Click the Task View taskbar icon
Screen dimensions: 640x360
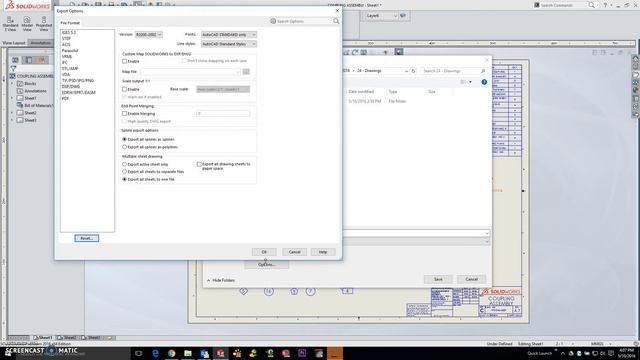[x=138, y=353]
